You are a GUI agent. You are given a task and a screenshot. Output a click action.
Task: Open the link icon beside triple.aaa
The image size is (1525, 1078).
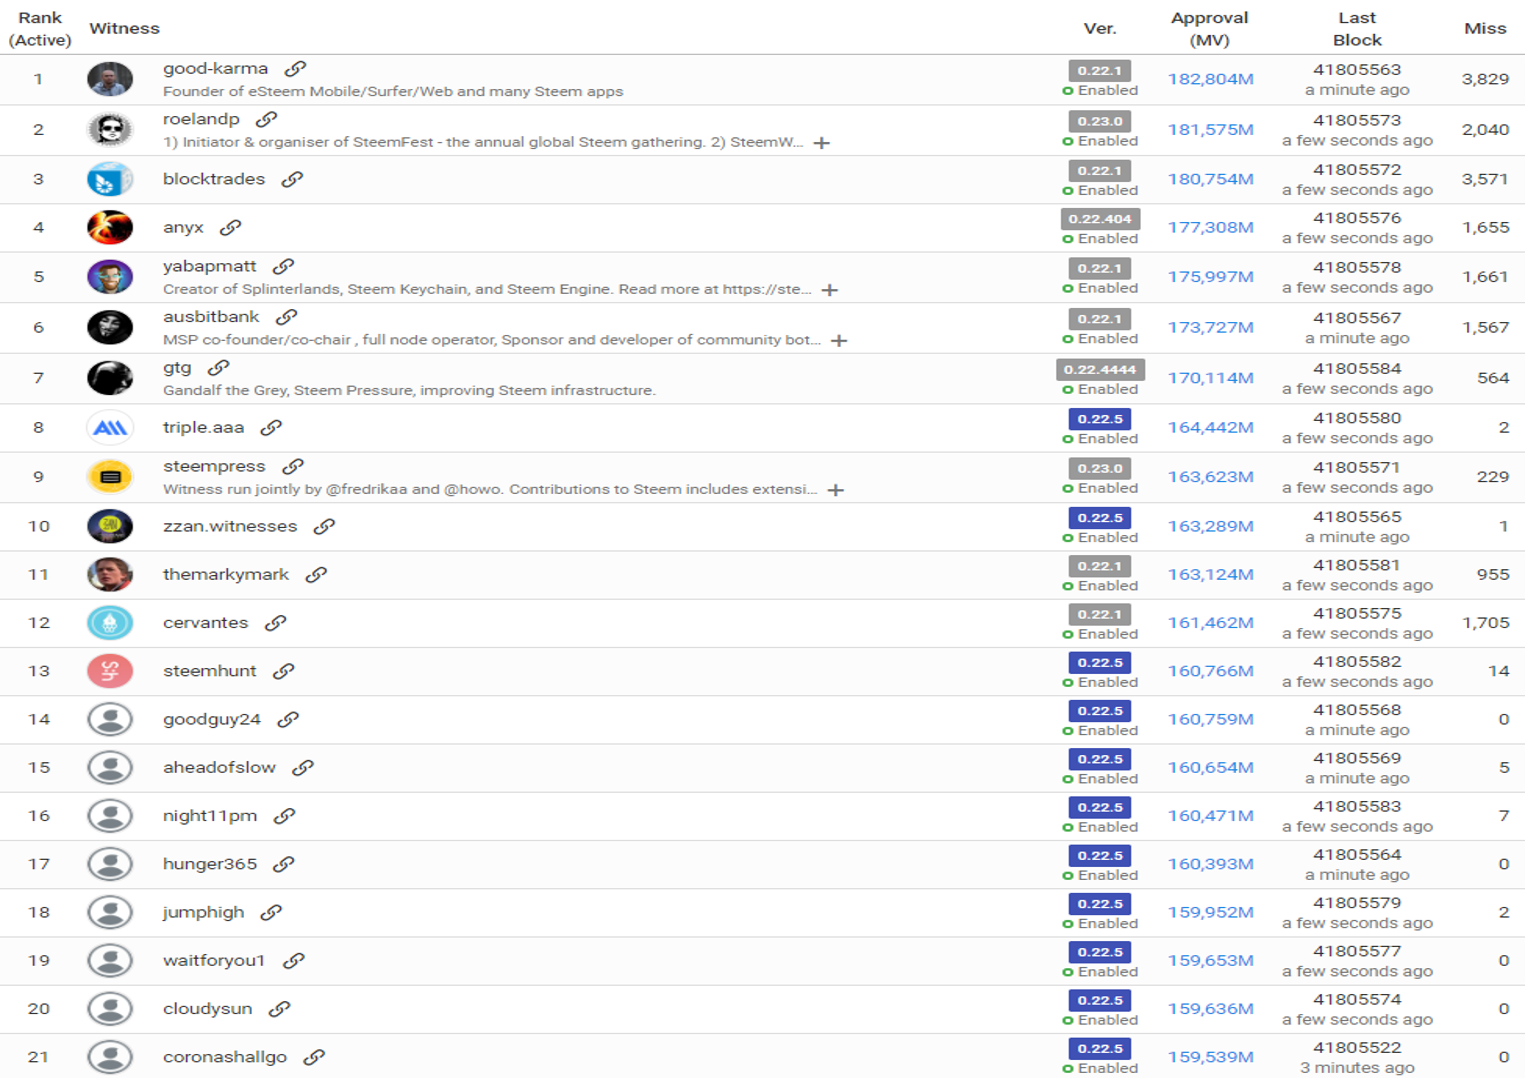coord(271,427)
